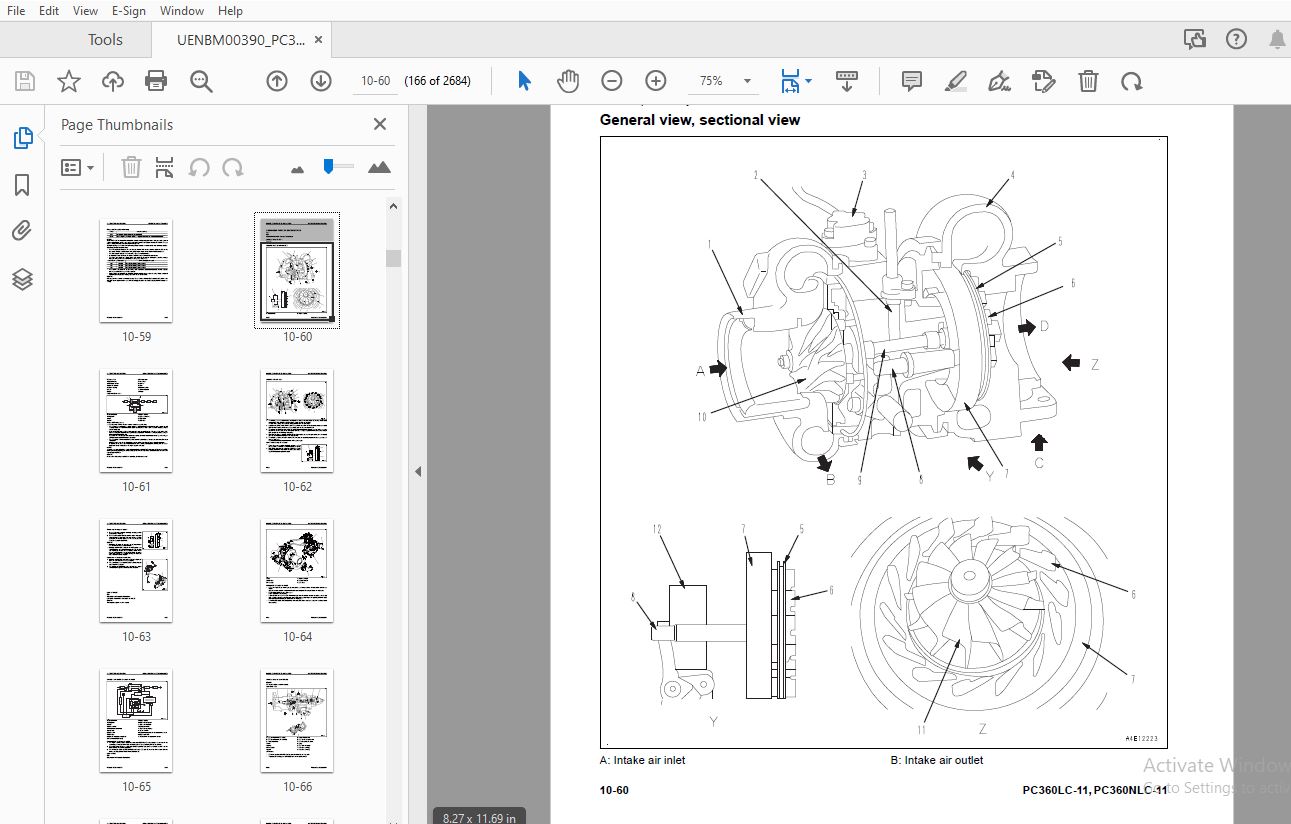Select page thumbnail 10-63
The width and height of the screenshot is (1291, 824).
[x=136, y=571]
